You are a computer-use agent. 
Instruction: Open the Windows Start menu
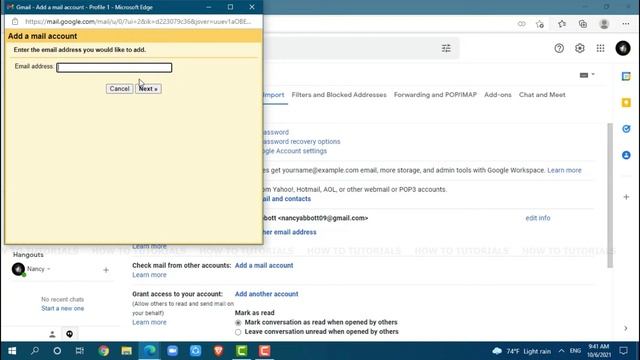pos(12,351)
